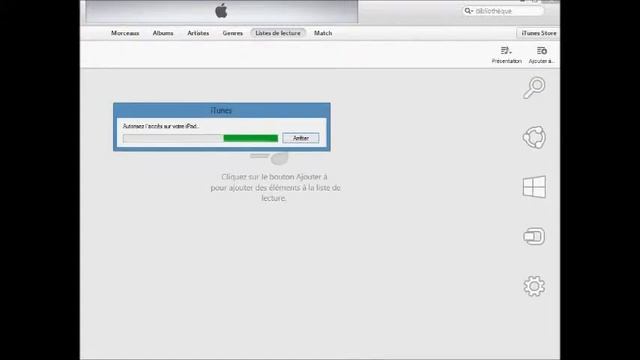Click the Ajouter à playlist icon

click(x=542, y=55)
